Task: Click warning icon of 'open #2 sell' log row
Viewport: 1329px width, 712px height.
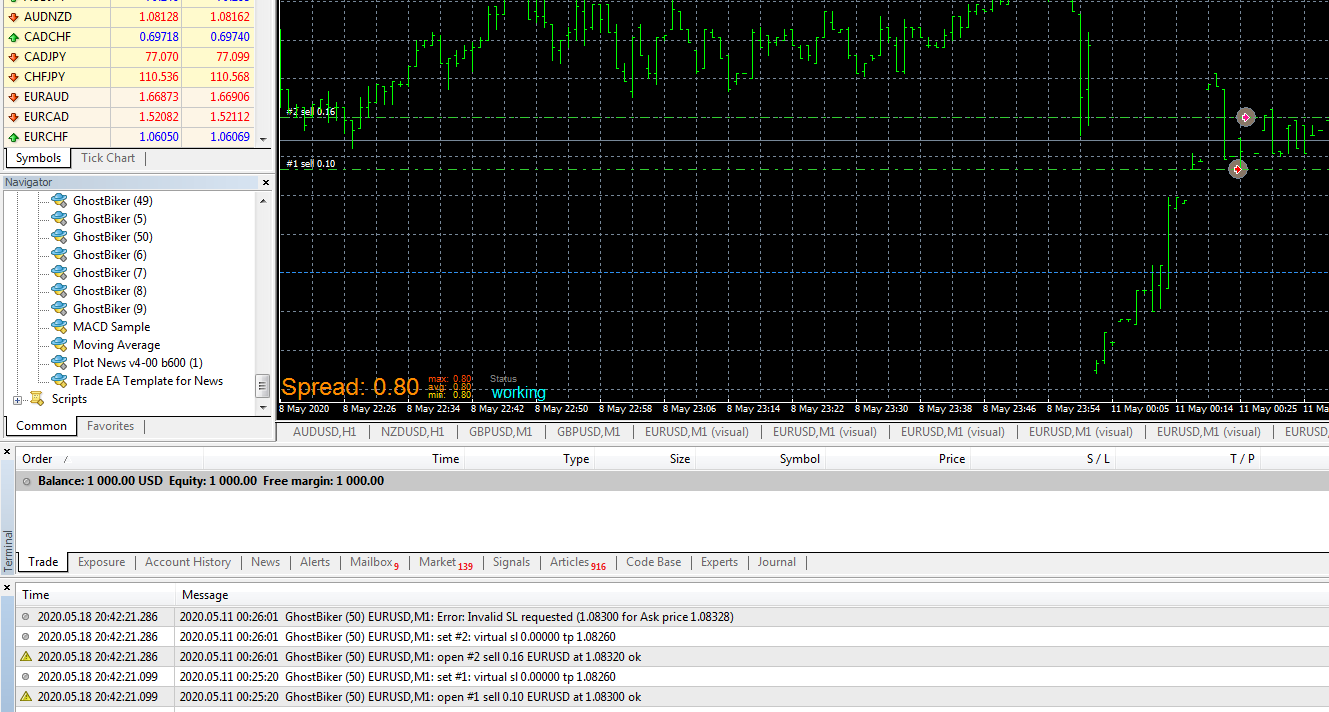Action: tap(26, 657)
